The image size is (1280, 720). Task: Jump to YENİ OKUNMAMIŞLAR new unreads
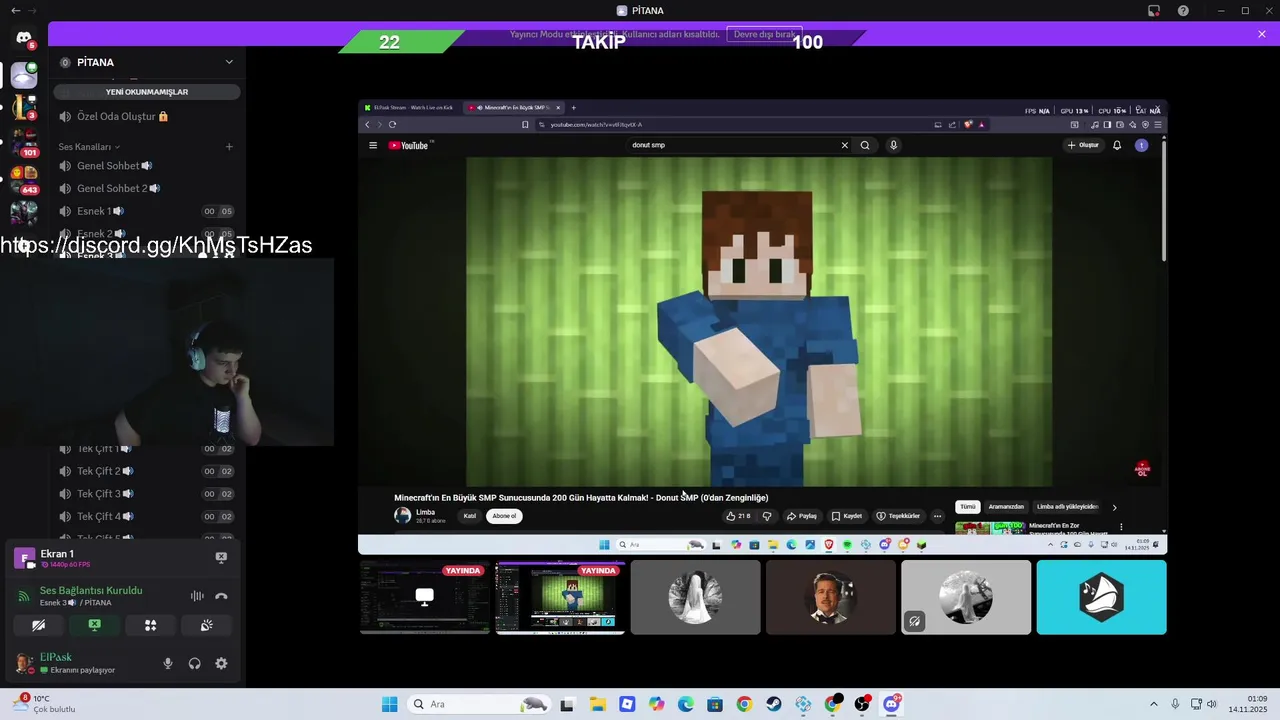click(x=147, y=92)
